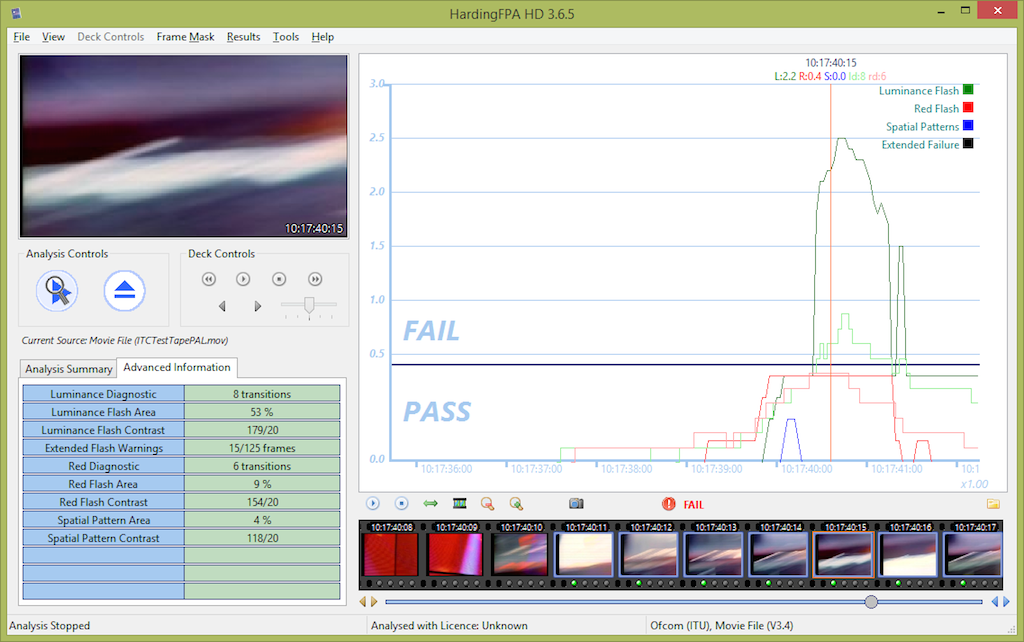Click the Red Diagnostic row label
The width and height of the screenshot is (1024, 642).
tap(103, 466)
